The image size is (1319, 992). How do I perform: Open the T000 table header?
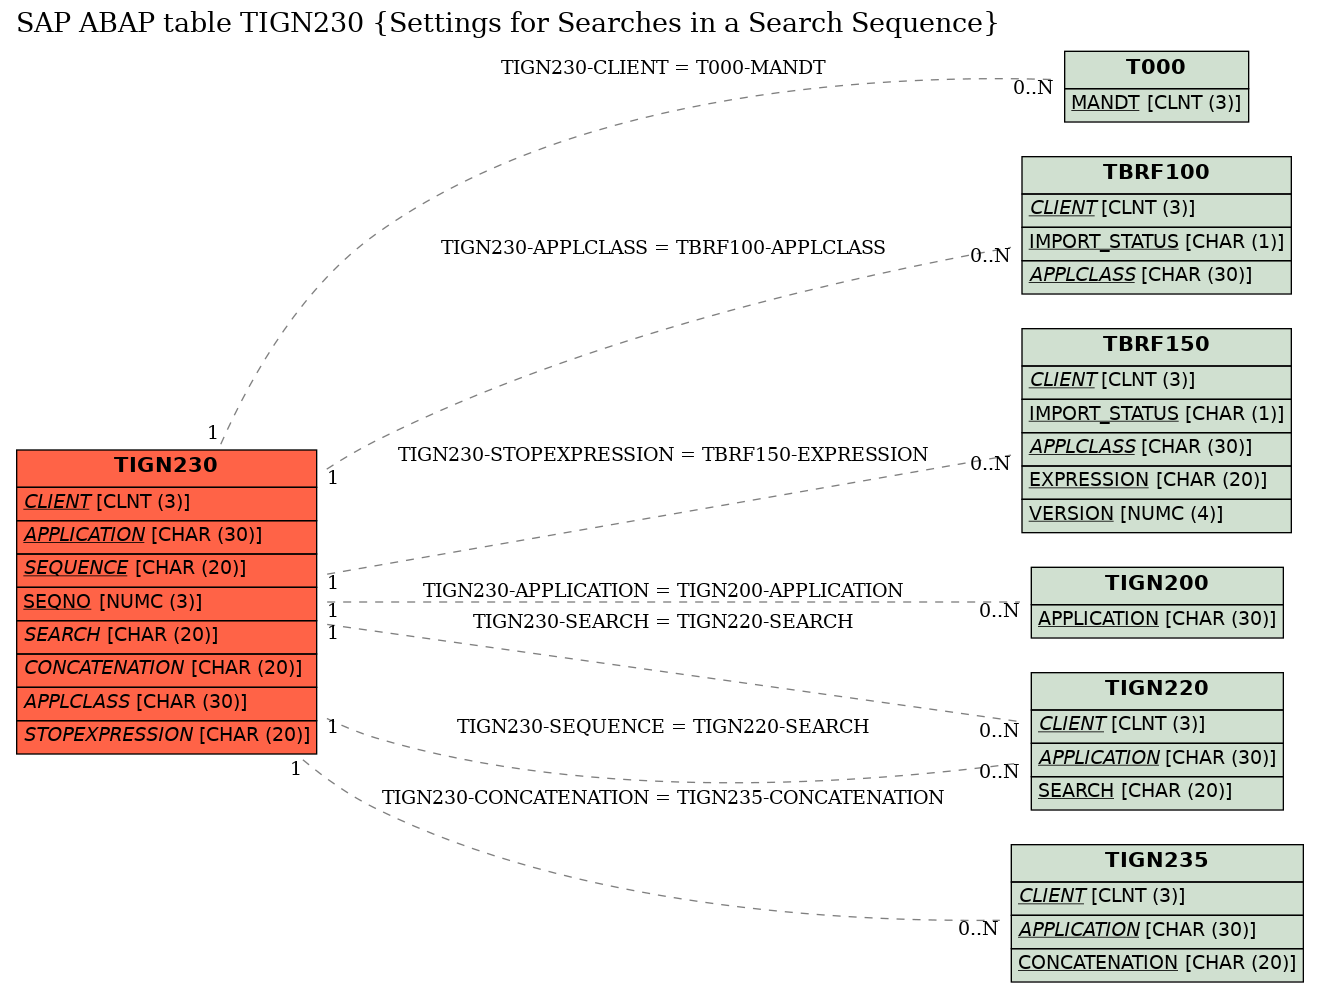[x=1156, y=69]
